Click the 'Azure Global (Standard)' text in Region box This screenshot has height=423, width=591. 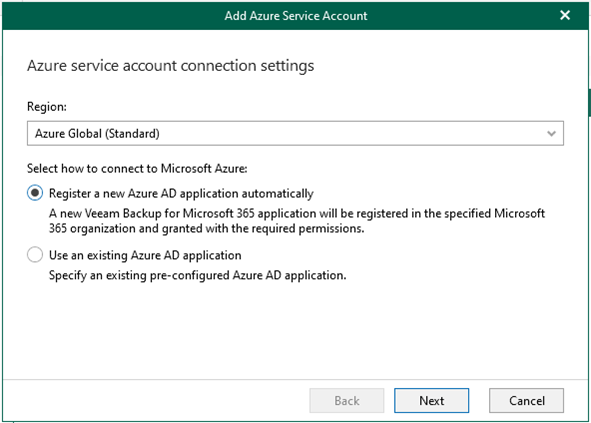[x=97, y=133]
